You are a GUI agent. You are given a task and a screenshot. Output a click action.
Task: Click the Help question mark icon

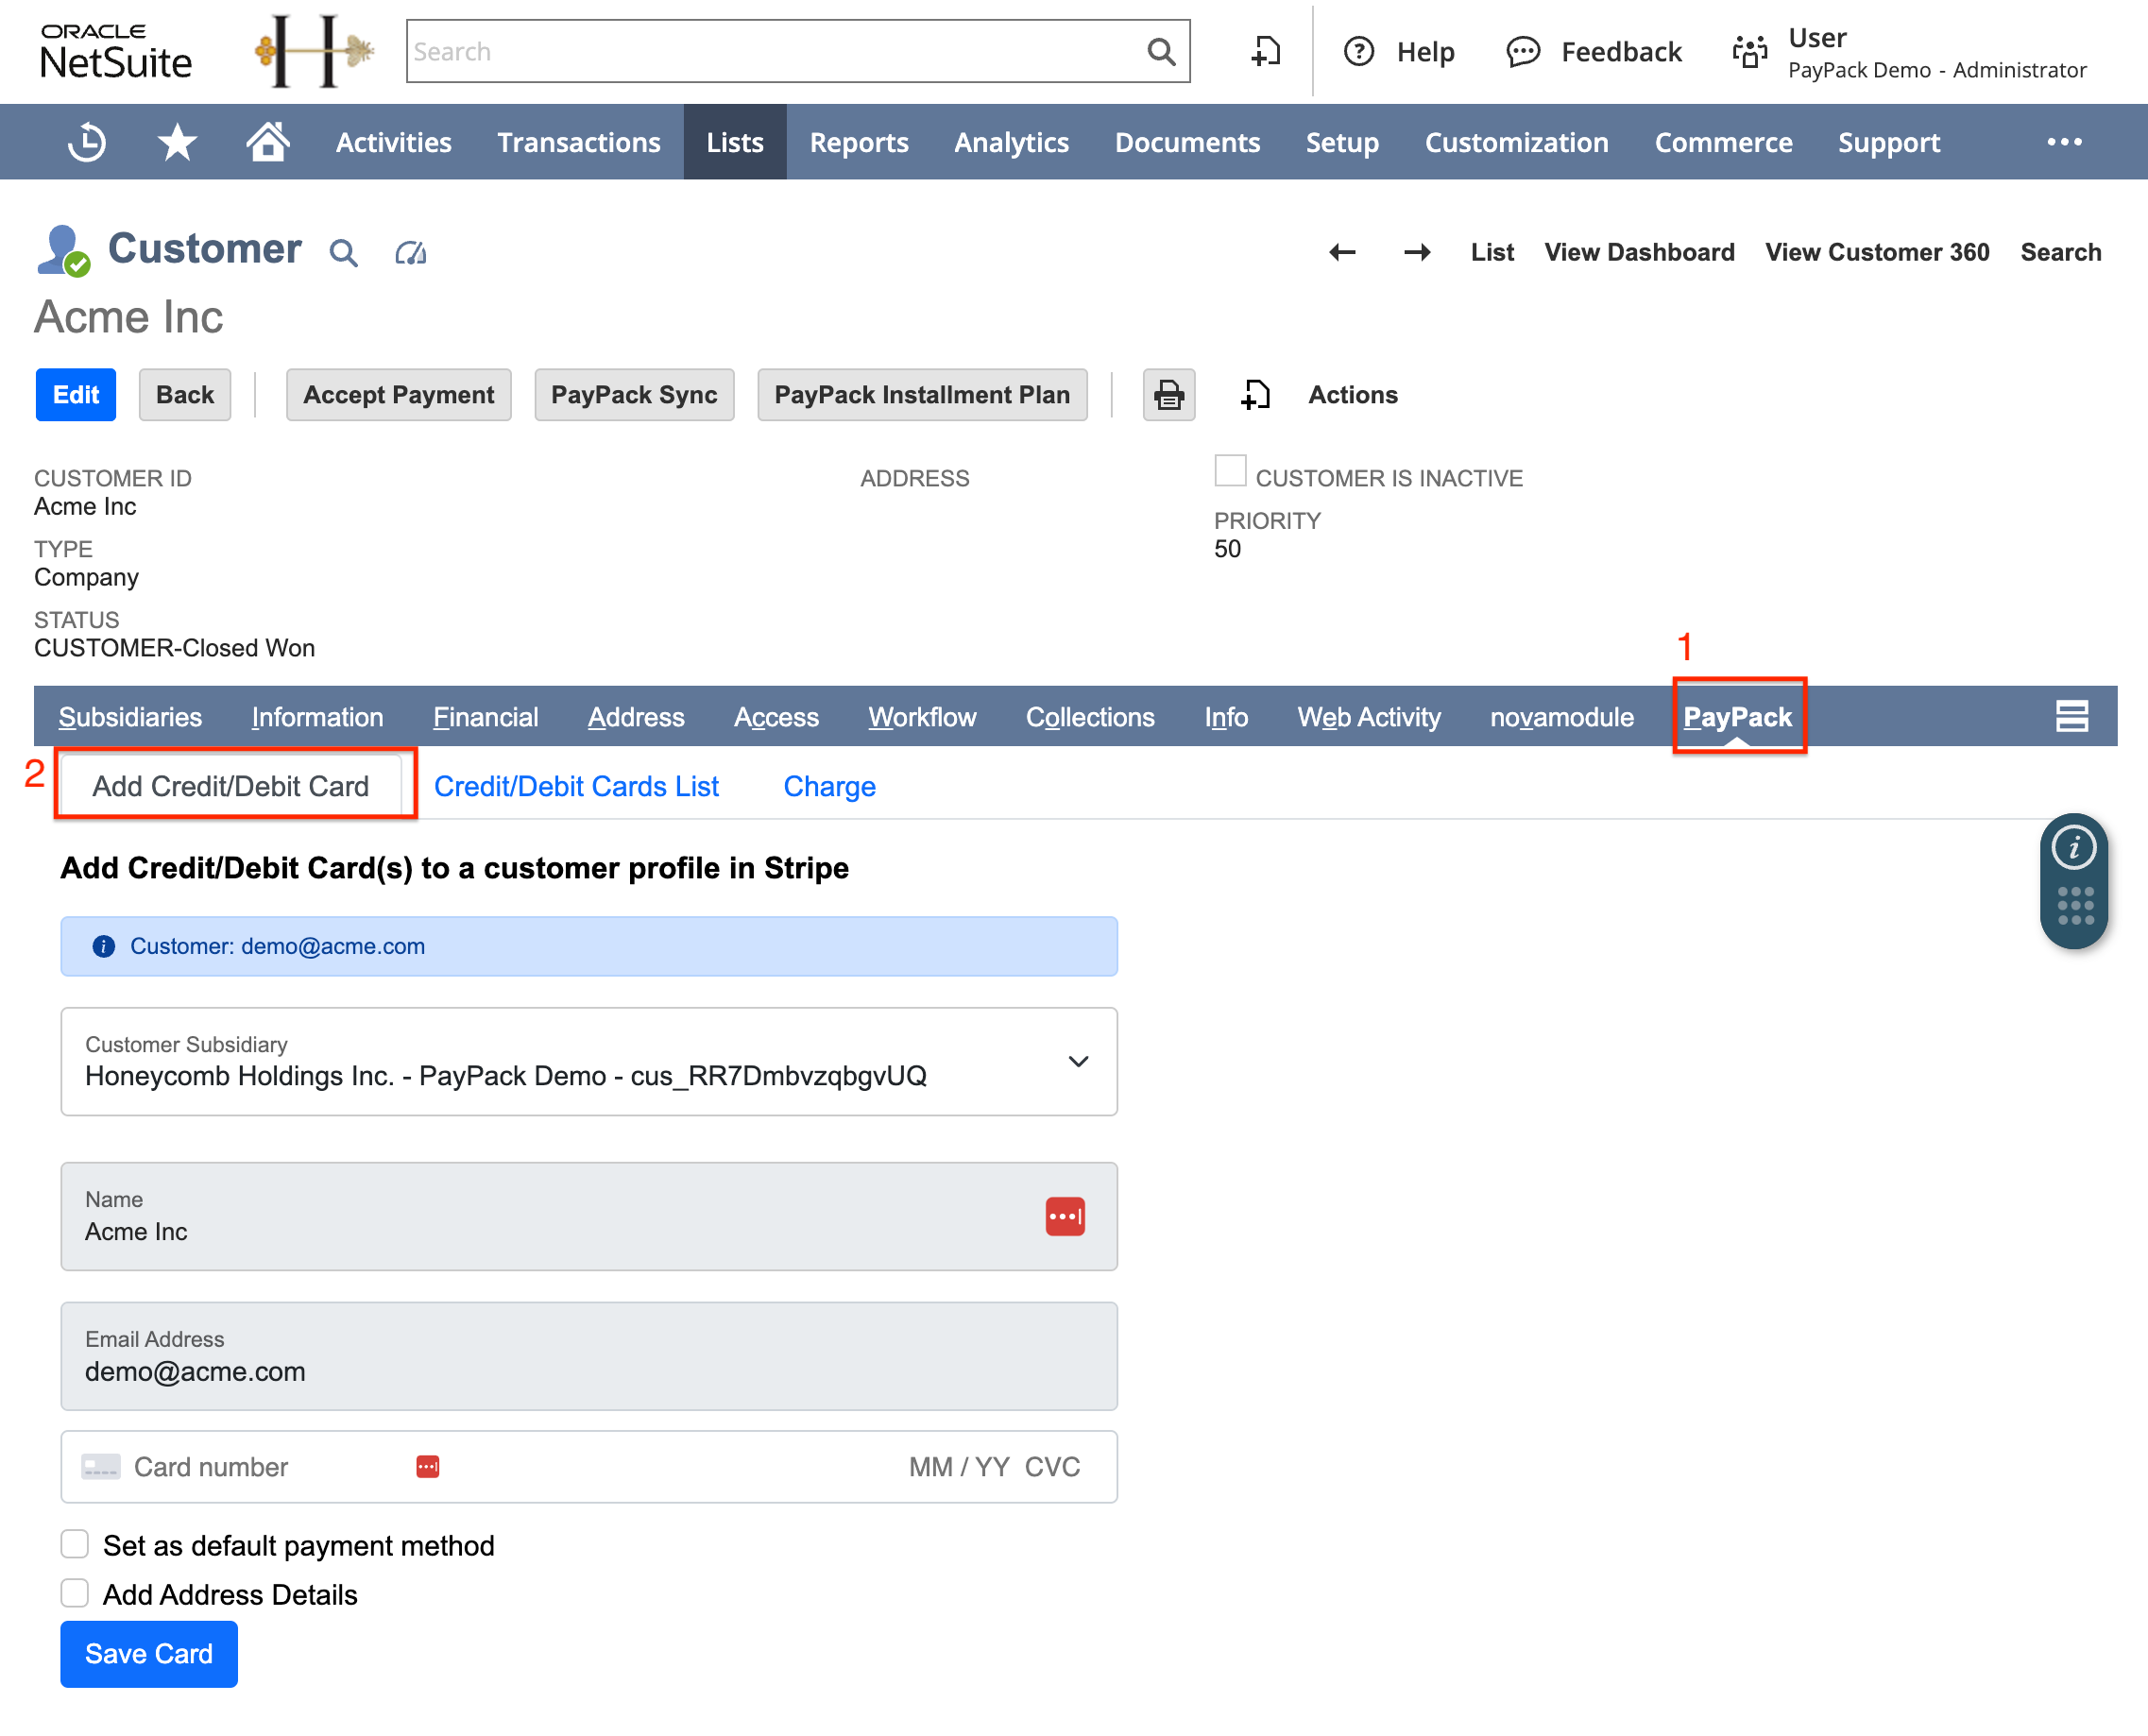pos(1360,51)
